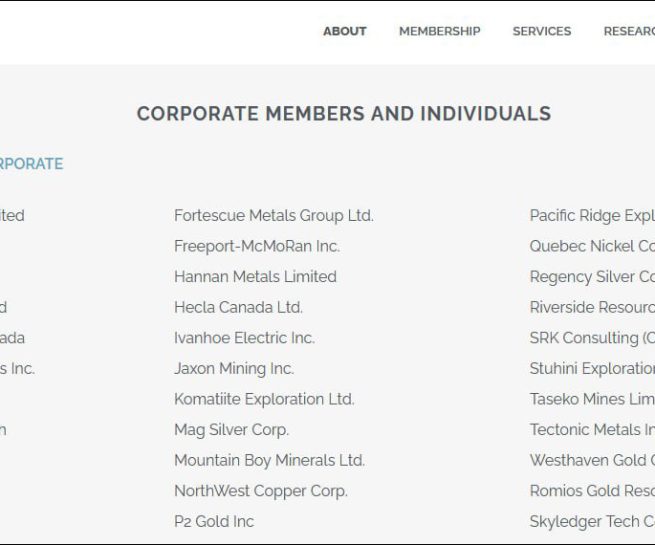
Task: Select the Taseko Mines member entry
Action: click(x=592, y=399)
